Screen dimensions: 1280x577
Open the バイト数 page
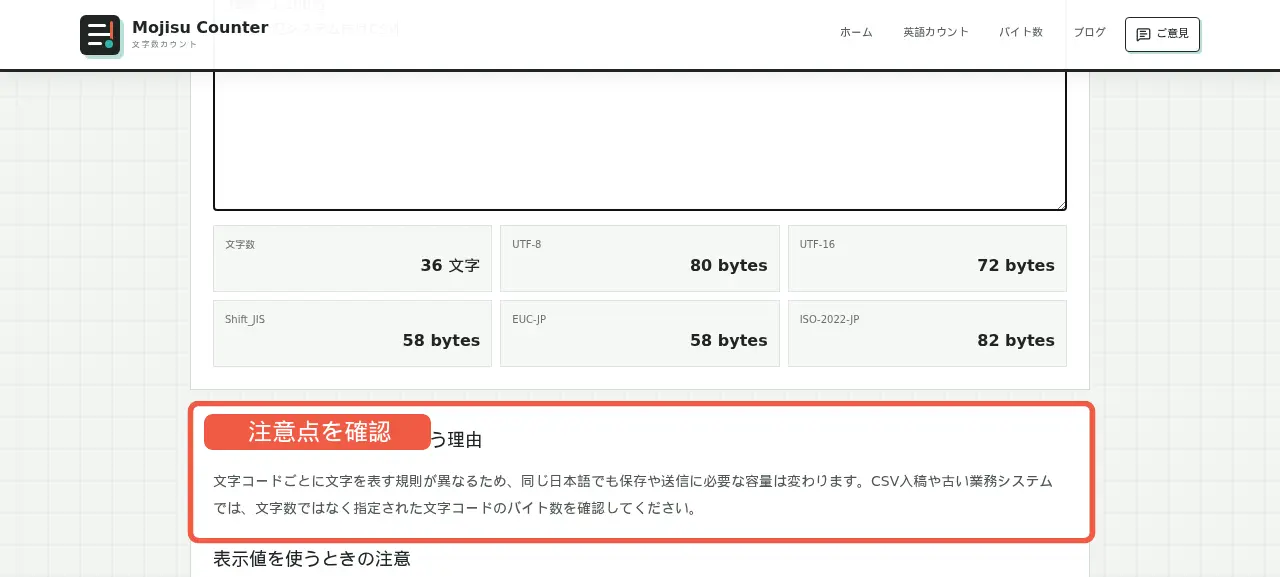(x=1021, y=32)
